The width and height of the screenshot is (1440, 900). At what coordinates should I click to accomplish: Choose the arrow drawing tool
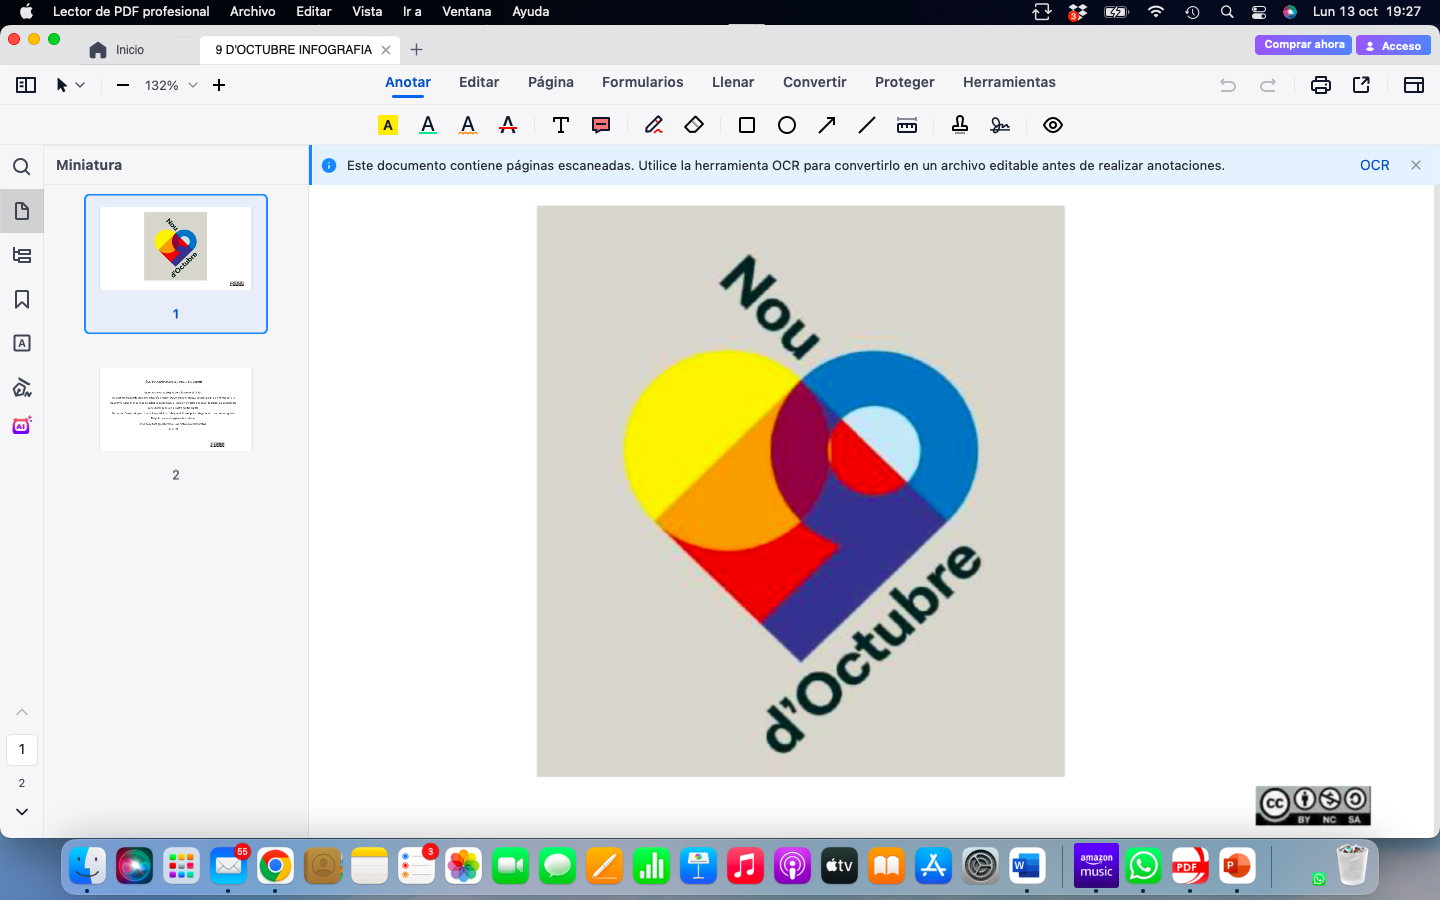click(x=827, y=125)
